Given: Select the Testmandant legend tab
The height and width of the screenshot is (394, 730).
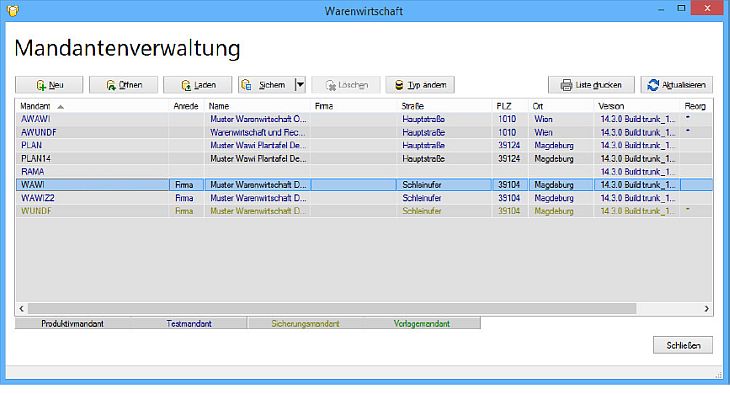Looking at the screenshot, I should click(189, 323).
